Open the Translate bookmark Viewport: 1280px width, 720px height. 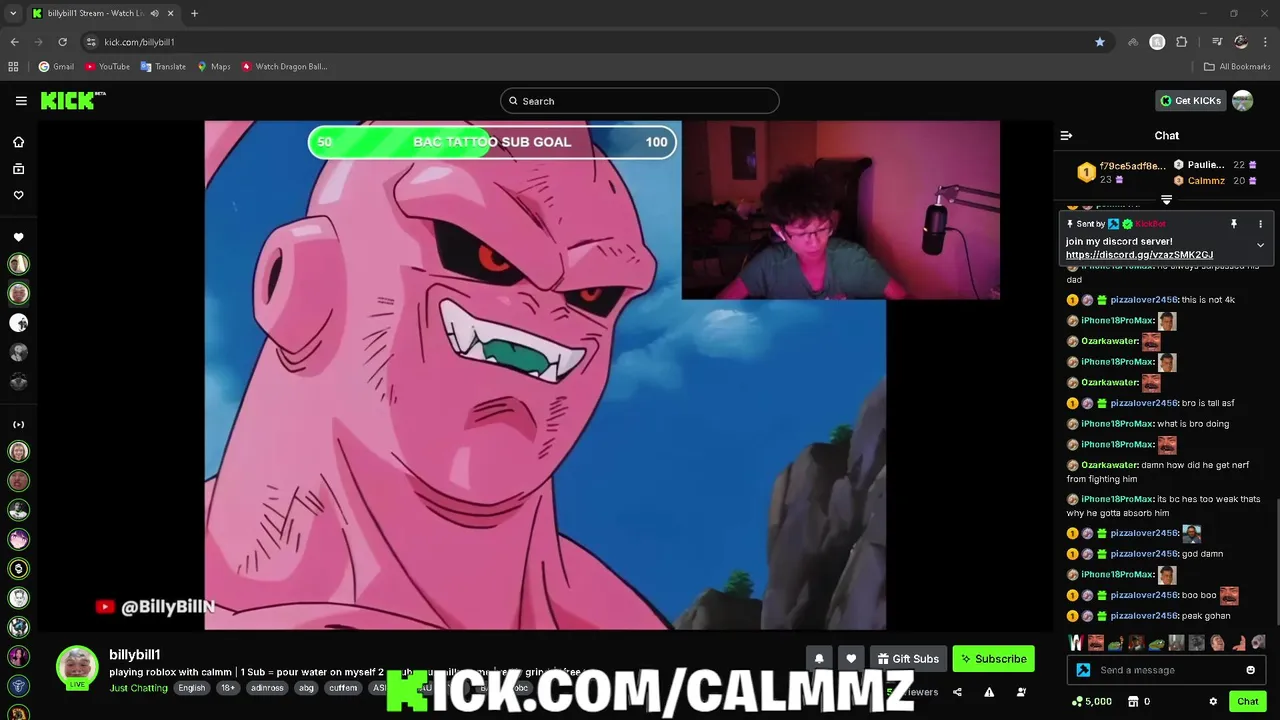pos(163,67)
